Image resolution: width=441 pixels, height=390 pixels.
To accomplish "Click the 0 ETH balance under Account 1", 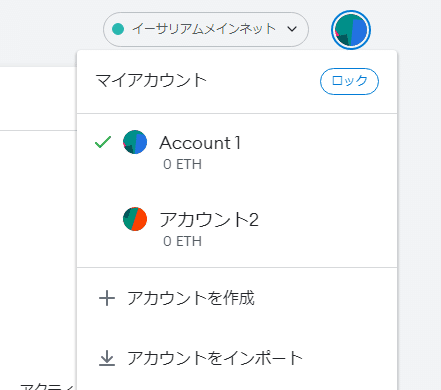I will (182, 164).
